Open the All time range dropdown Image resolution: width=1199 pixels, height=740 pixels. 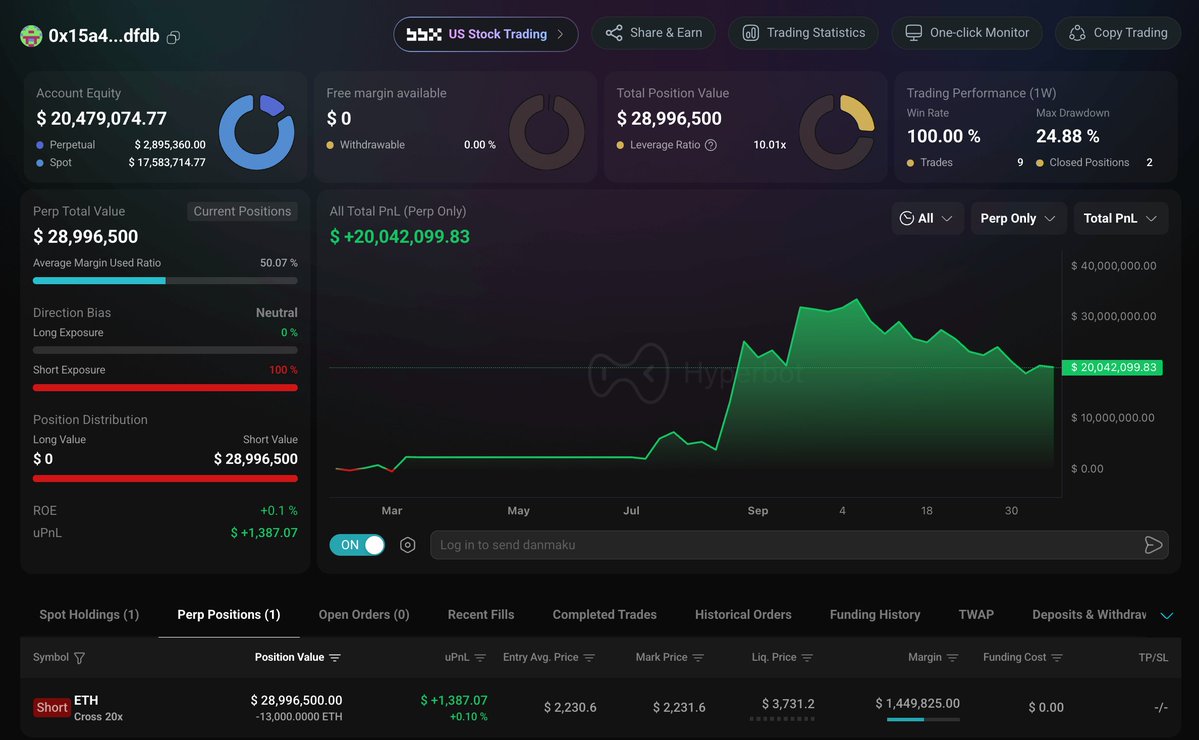point(927,219)
